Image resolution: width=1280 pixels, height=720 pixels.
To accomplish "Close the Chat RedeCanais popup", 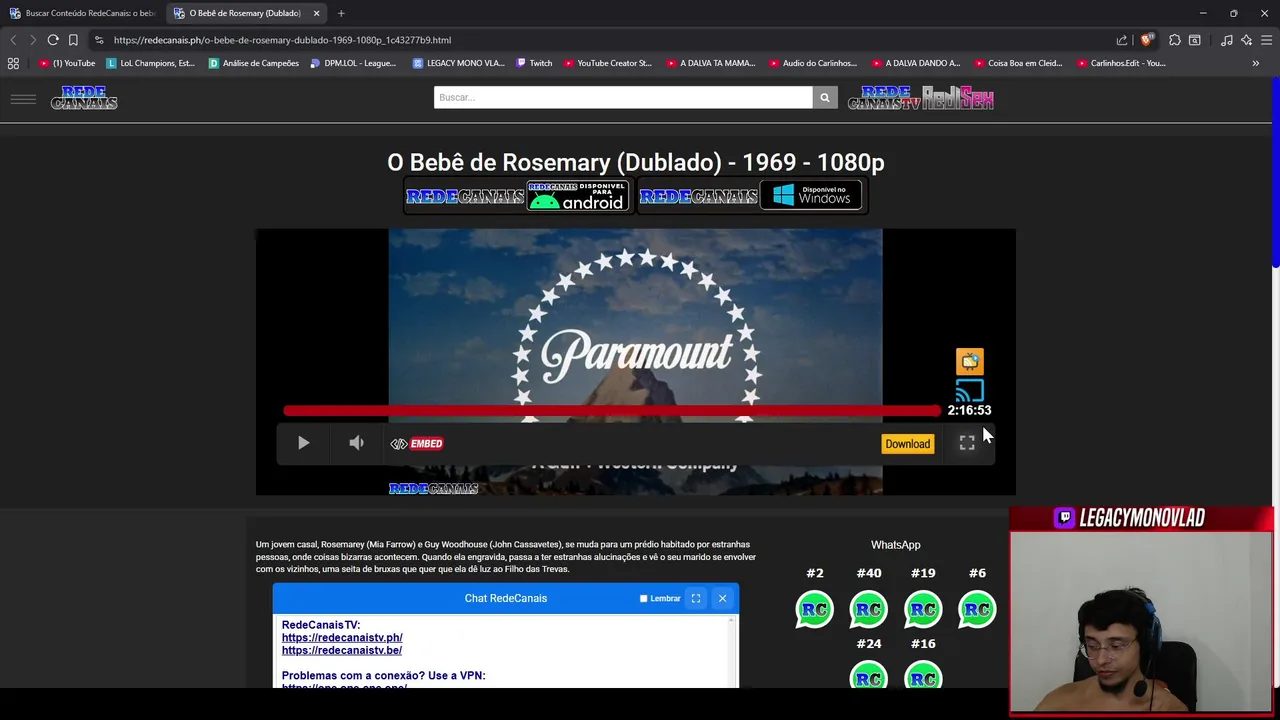I will click(722, 598).
